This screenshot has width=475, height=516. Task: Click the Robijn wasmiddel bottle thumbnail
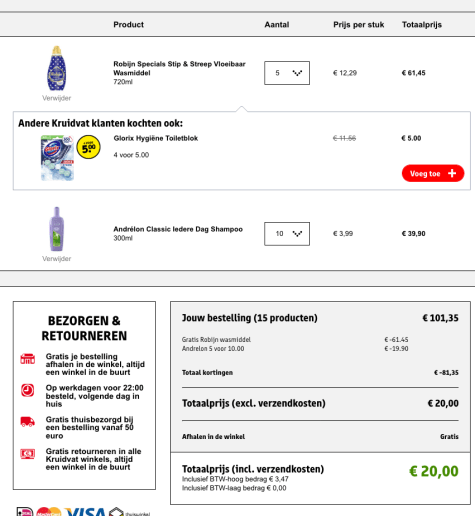click(x=57, y=68)
